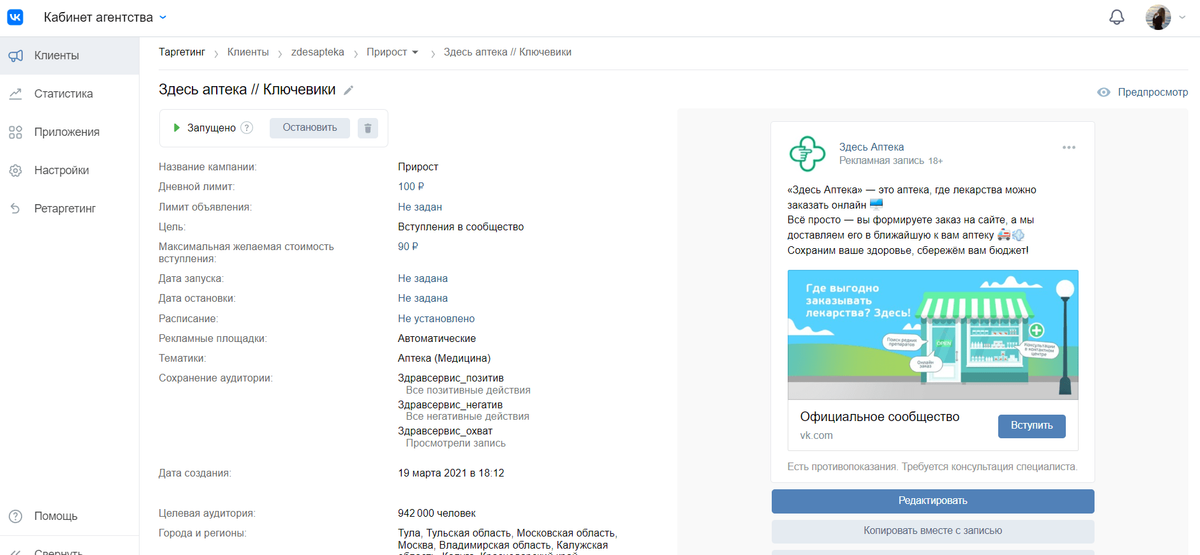Click the Здесь Аптека community name
The width and height of the screenshot is (1200, 555).
(x=872, y=147)
